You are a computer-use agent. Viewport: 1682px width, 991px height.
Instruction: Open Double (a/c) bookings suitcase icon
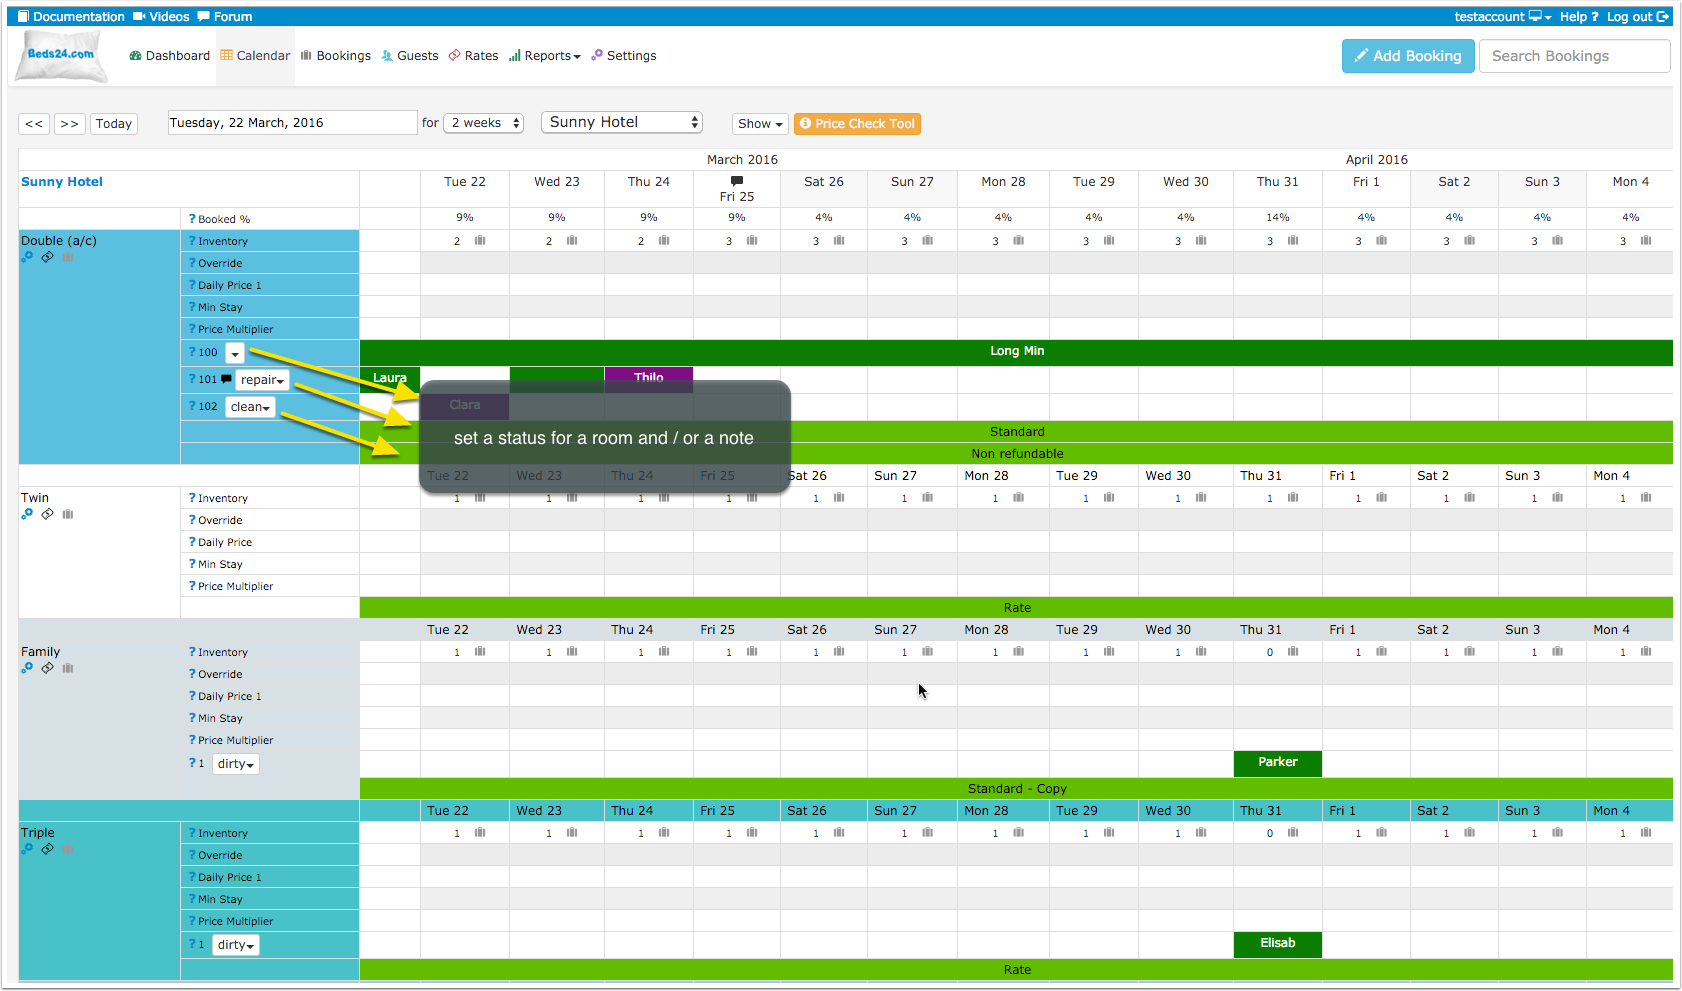click(68, 257)
